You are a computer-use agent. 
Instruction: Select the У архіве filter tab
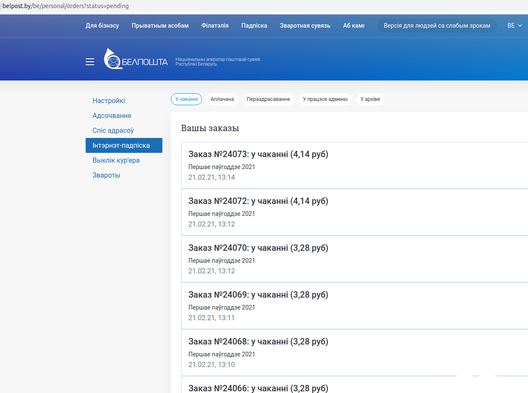[370, 99]
